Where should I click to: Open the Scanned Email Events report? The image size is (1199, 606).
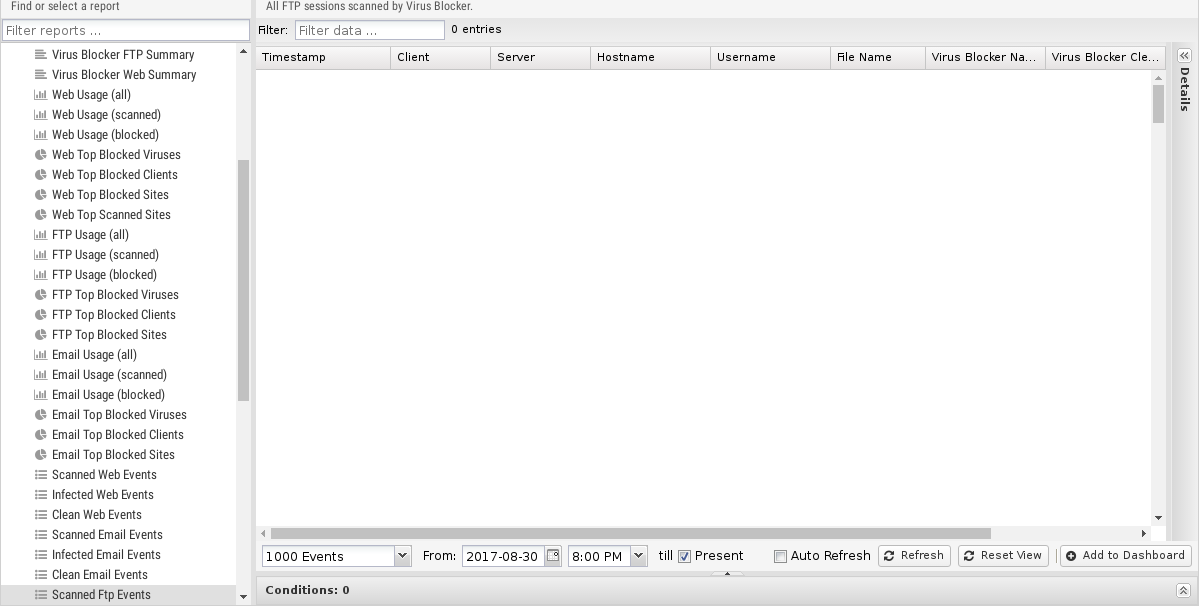point(107,535)
